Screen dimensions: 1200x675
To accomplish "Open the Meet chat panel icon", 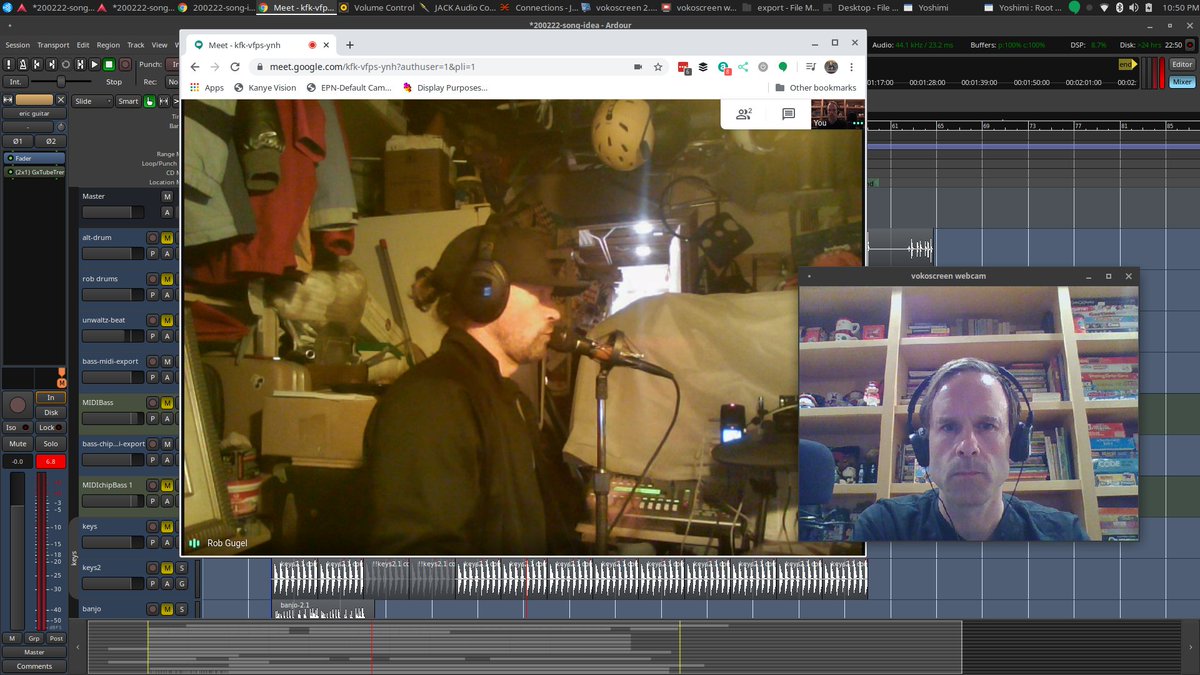I will coord(788,114).
